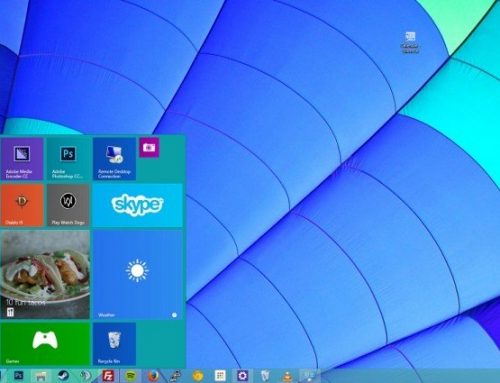Open the Play Watch Dogs tile
The height and width of the screenshot is (383, 500).
coord(68,205)
